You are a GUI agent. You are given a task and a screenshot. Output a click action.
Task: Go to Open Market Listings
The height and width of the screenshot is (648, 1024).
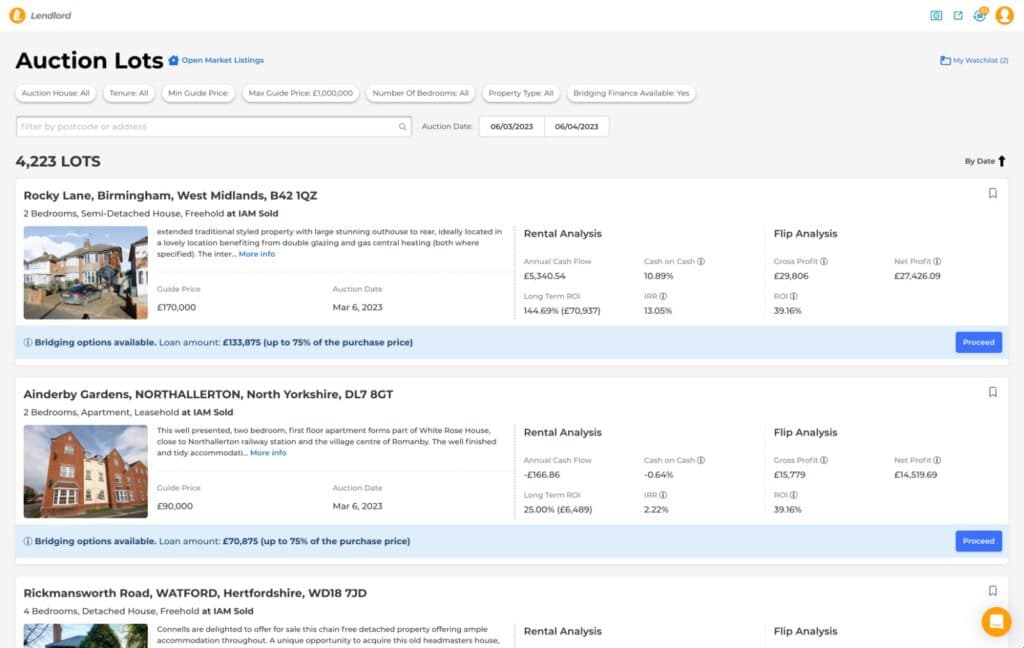pyautogui.click(x=223, y=60)
